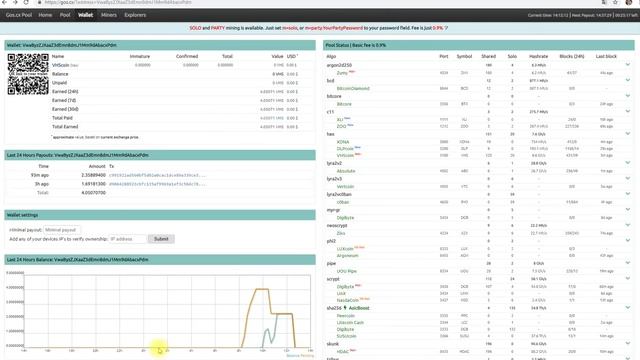Open the Explorers menu item
Screen dimensions: 640x360
tap(135, 15)
